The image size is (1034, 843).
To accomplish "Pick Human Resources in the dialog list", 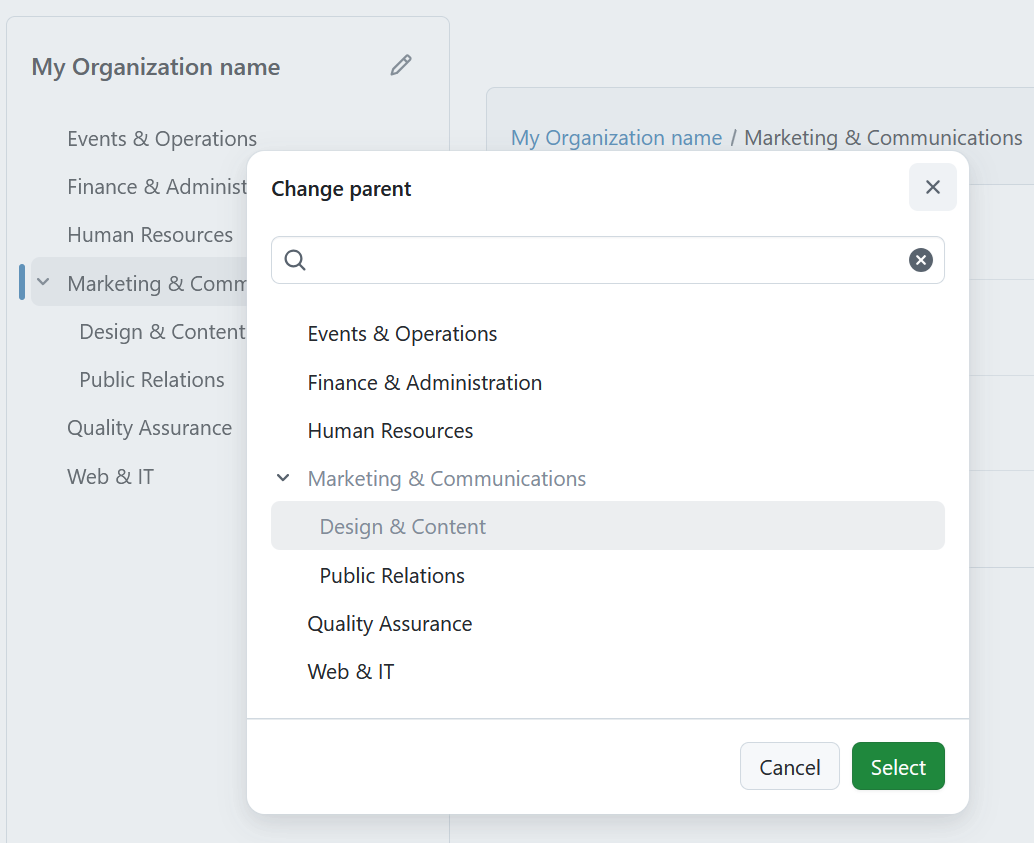I will tap(390, 431).
